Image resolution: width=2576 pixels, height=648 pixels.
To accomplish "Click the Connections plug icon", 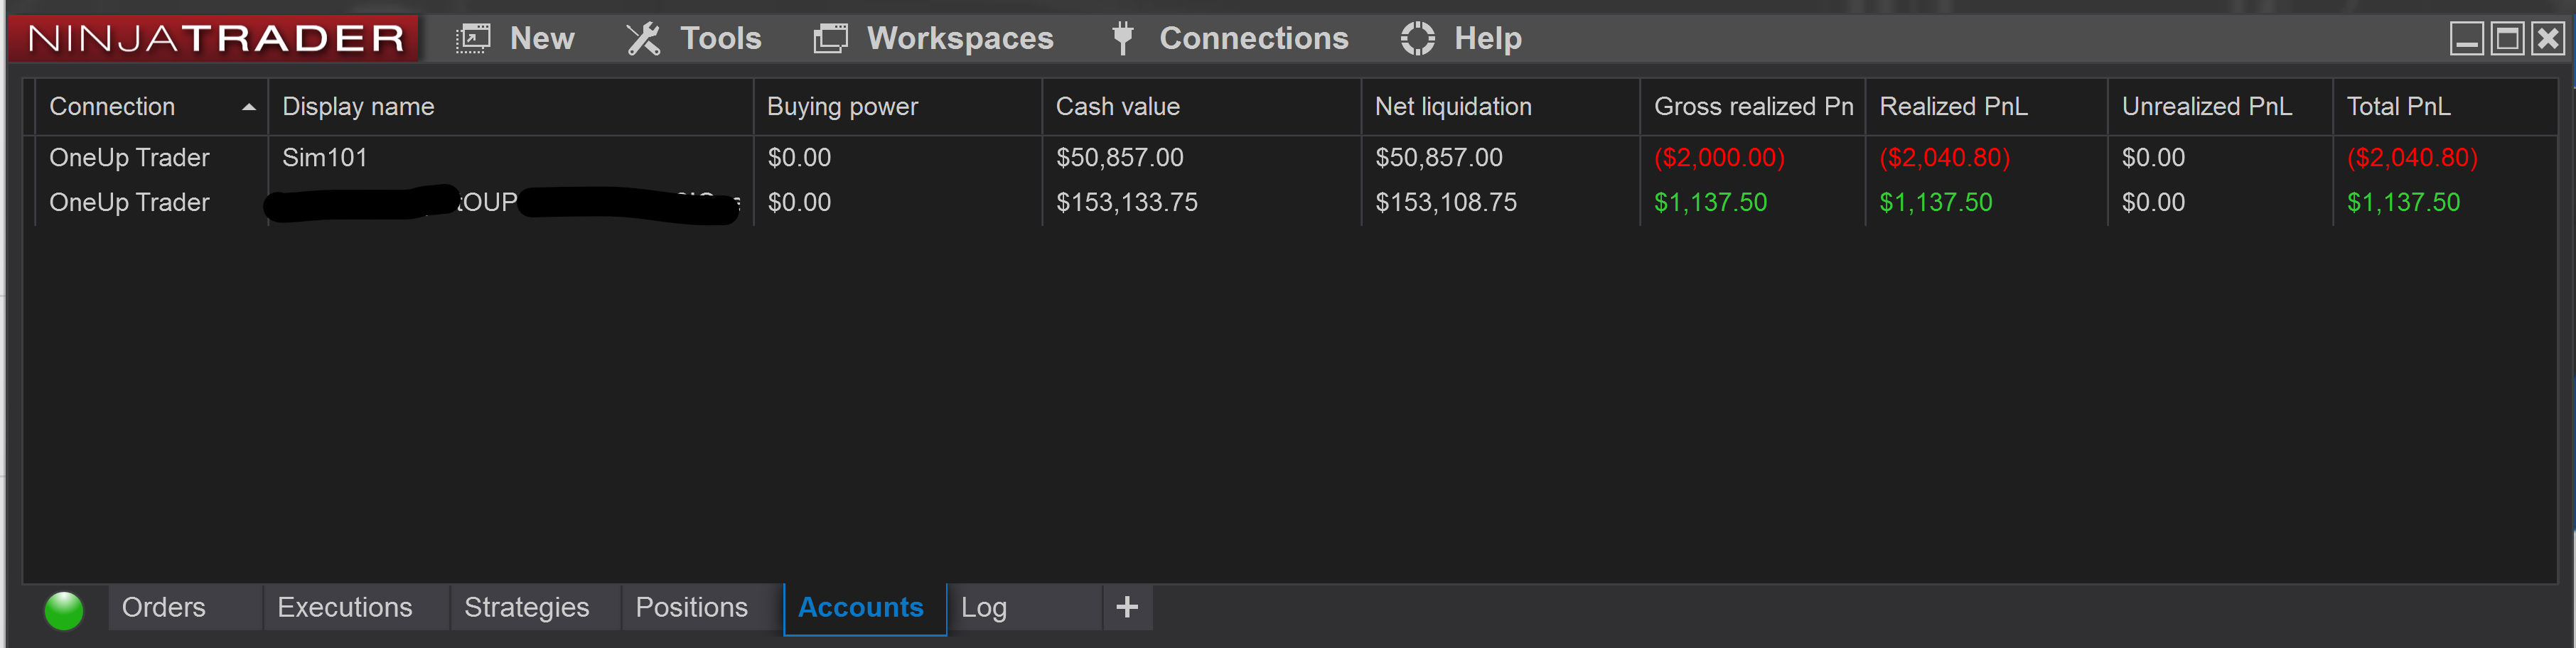I will click(x=1123, y=38).
